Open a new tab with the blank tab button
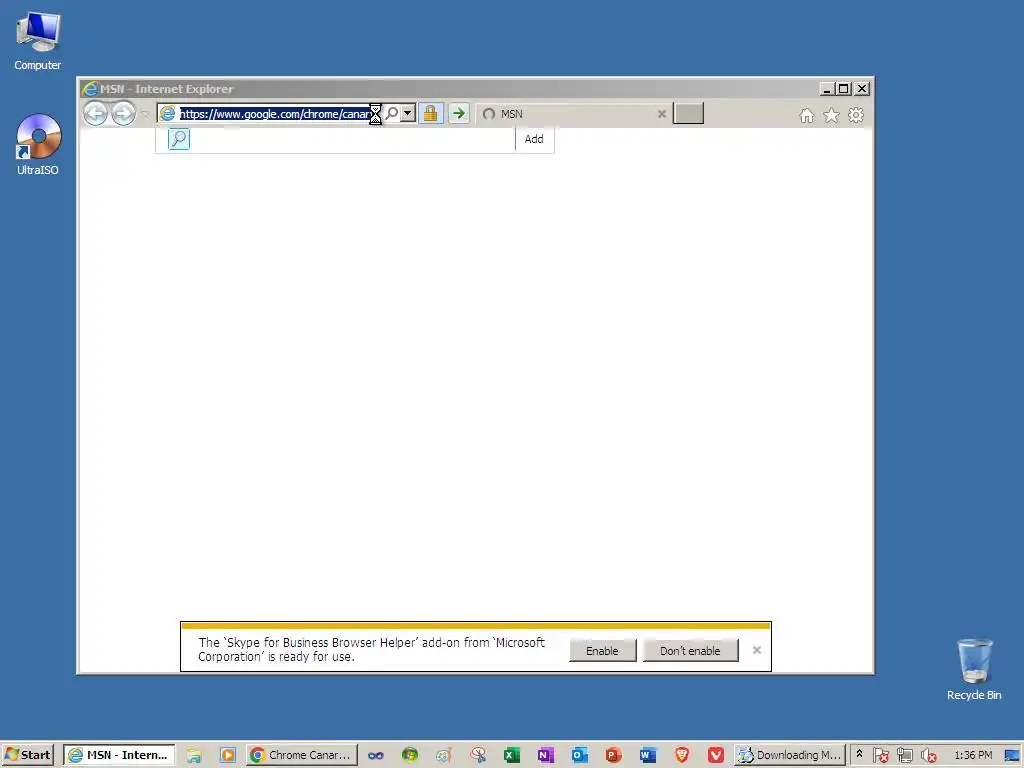The width and height of the screenshot is (1024, 768). [688, 114]
